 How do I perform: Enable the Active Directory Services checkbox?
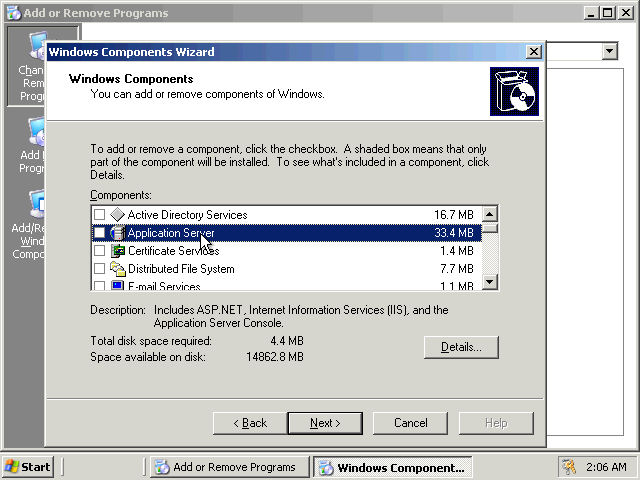99,215
